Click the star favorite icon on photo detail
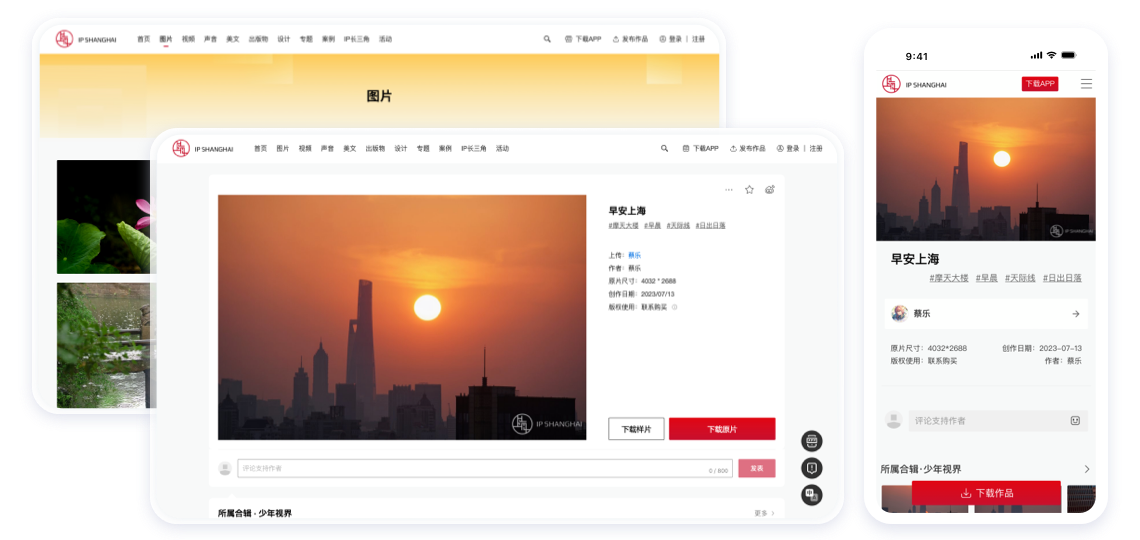Viewport: 1140px width, 540px height. (x=749, y=189)
